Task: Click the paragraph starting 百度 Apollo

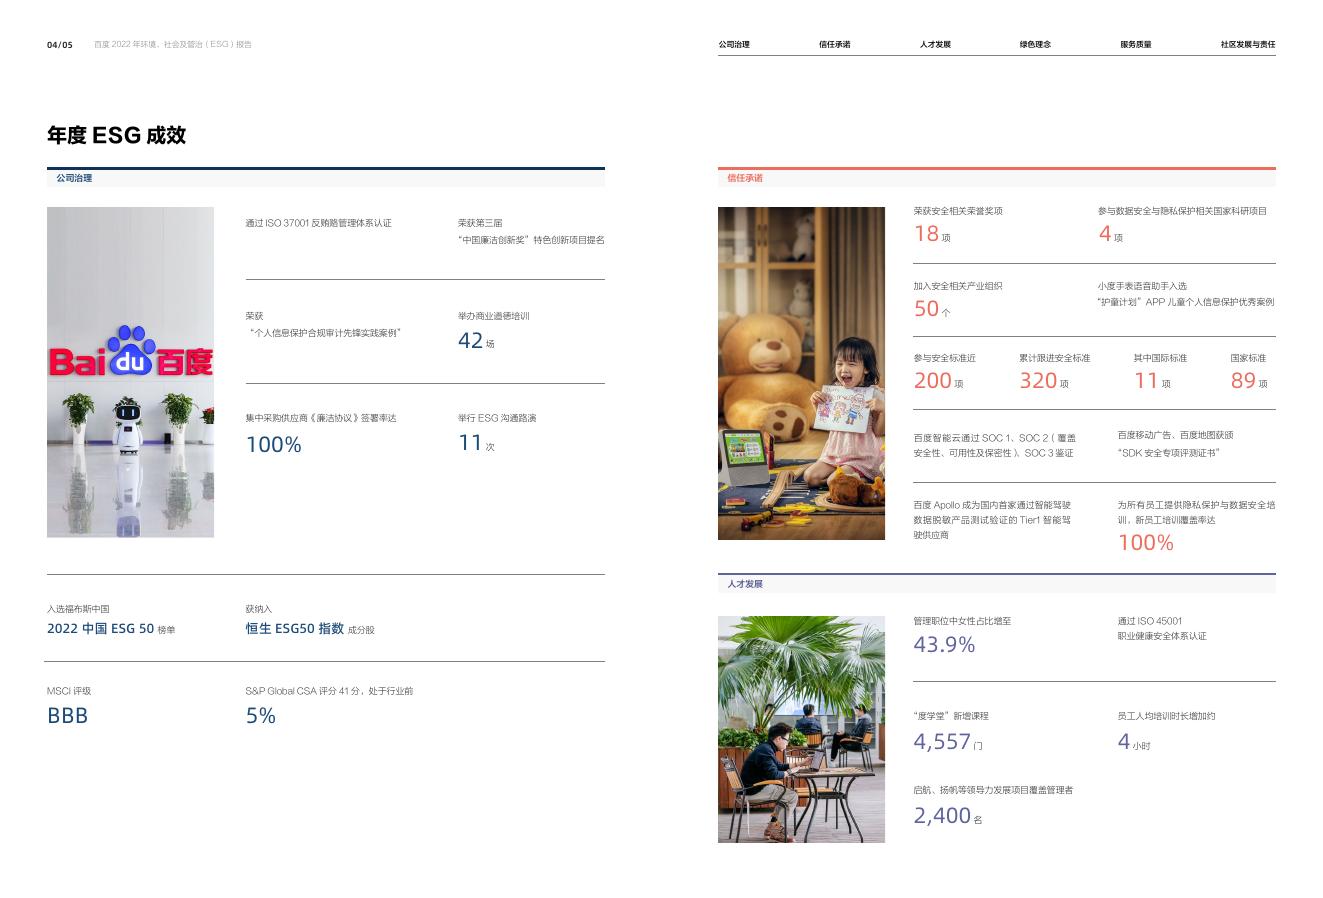Action: point(992,520)
